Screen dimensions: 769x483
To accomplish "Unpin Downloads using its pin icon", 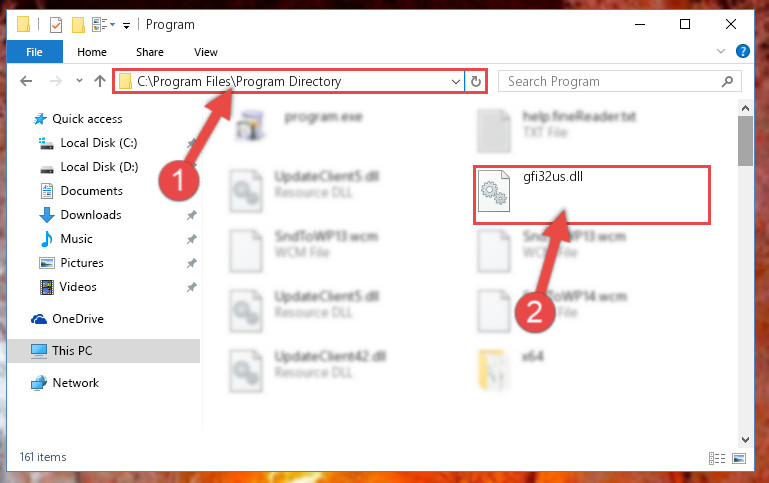I will (x=191, y=215).
